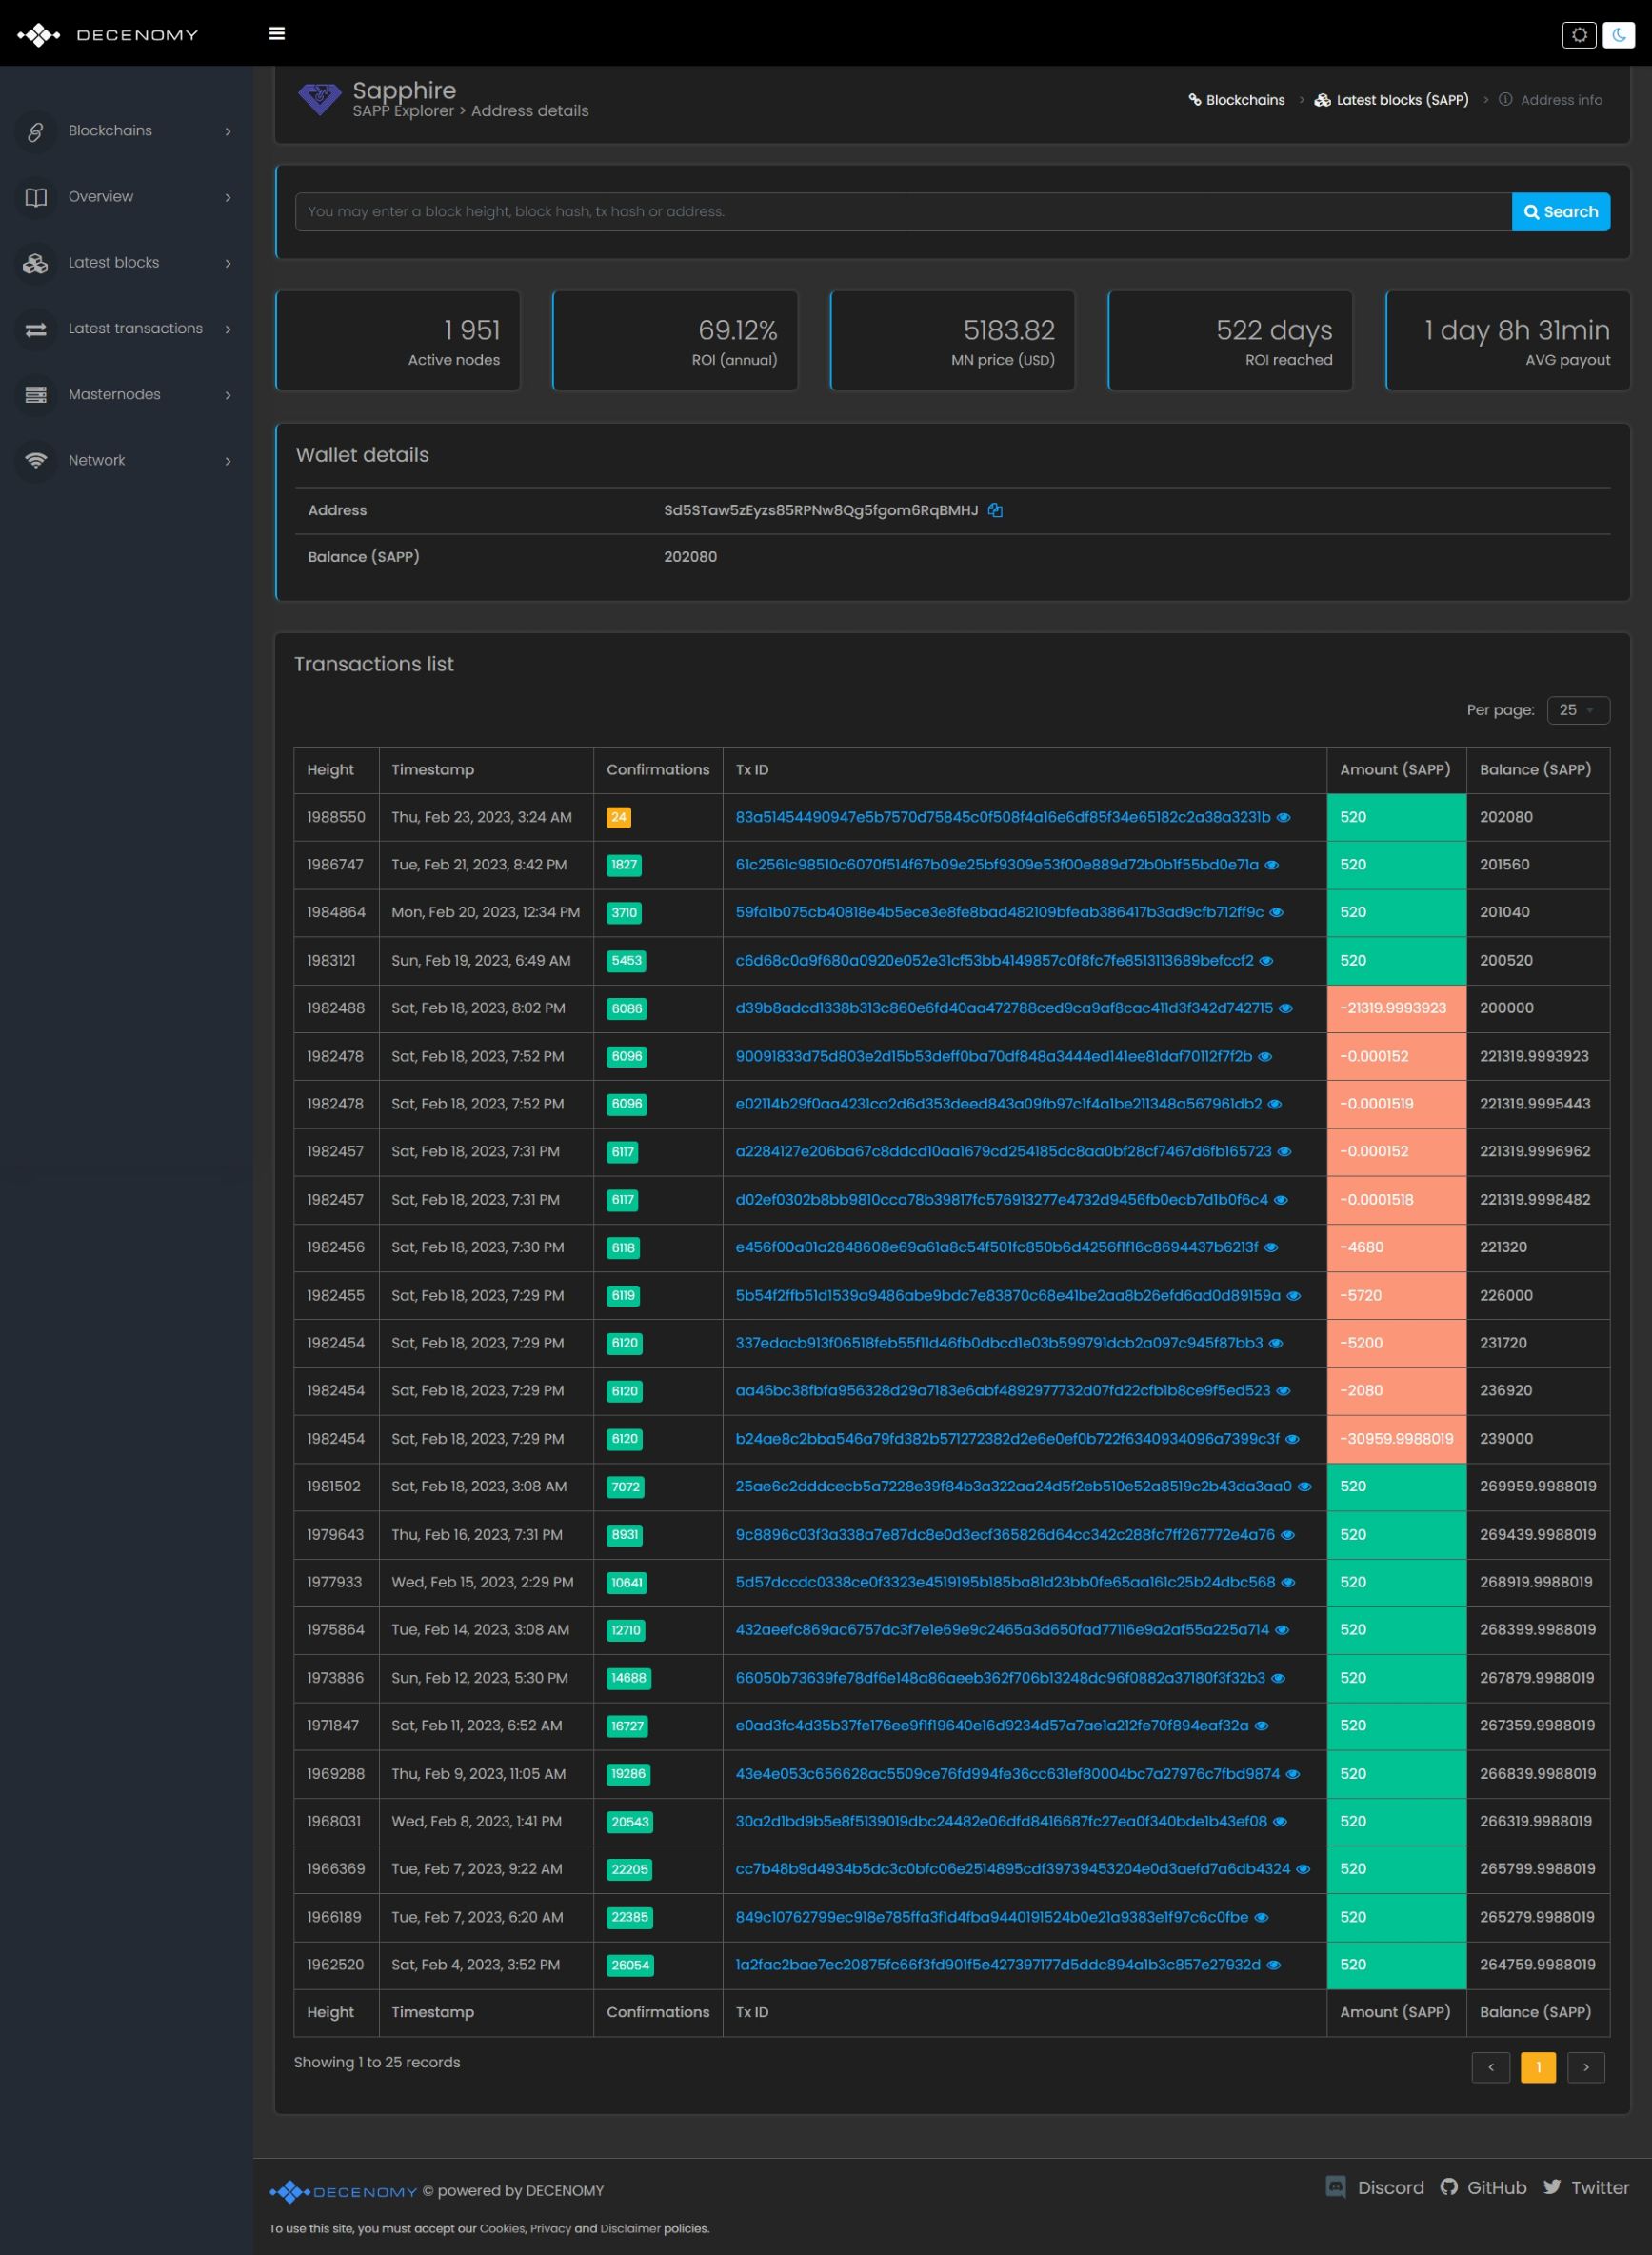
Task: Click the hamburger menu icon in header
Action: [x=277, y=34]
